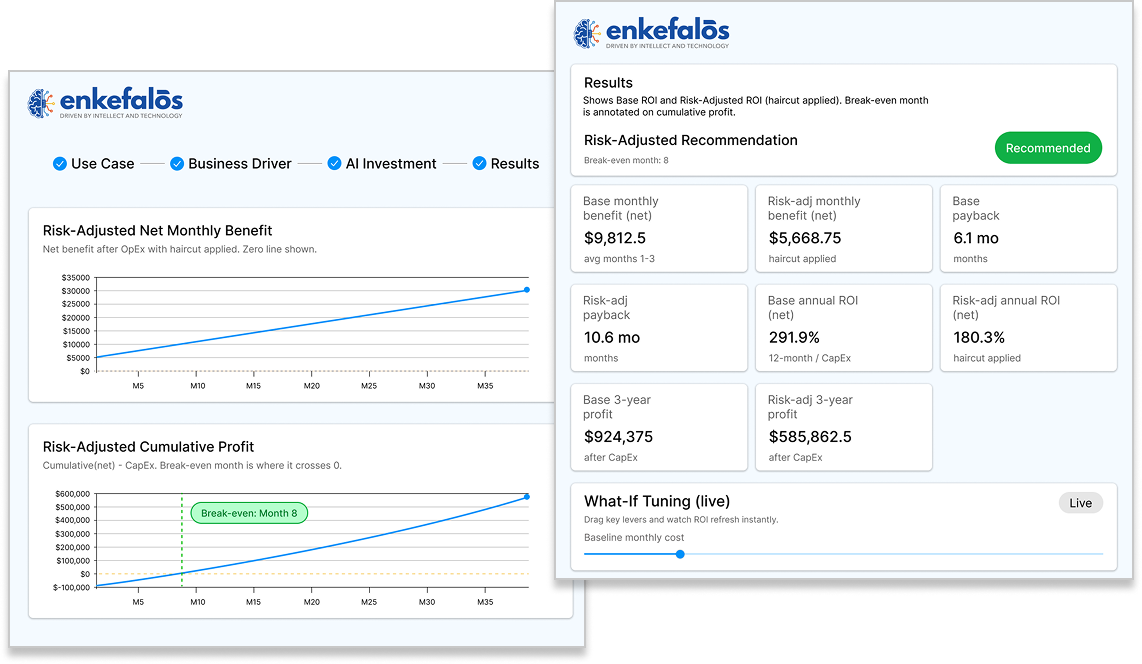Select the Risk-adj payback metric card
This screenshot has width=1142, height=664.
pos(659,328)
